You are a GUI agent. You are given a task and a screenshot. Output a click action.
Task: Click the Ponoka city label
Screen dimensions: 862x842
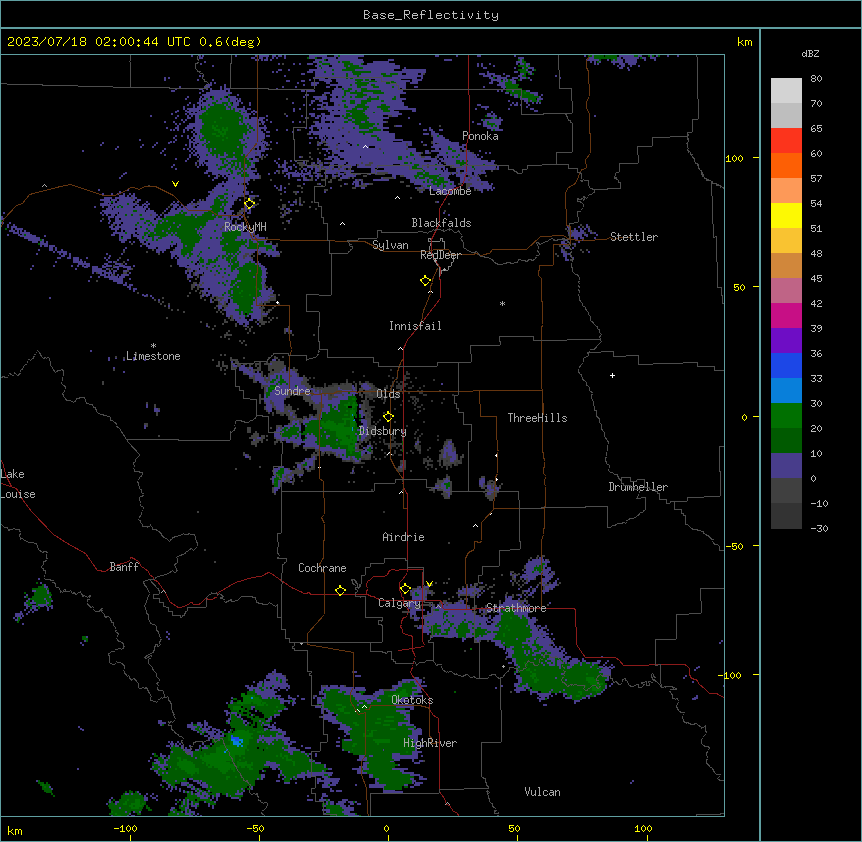click(480, 136)
